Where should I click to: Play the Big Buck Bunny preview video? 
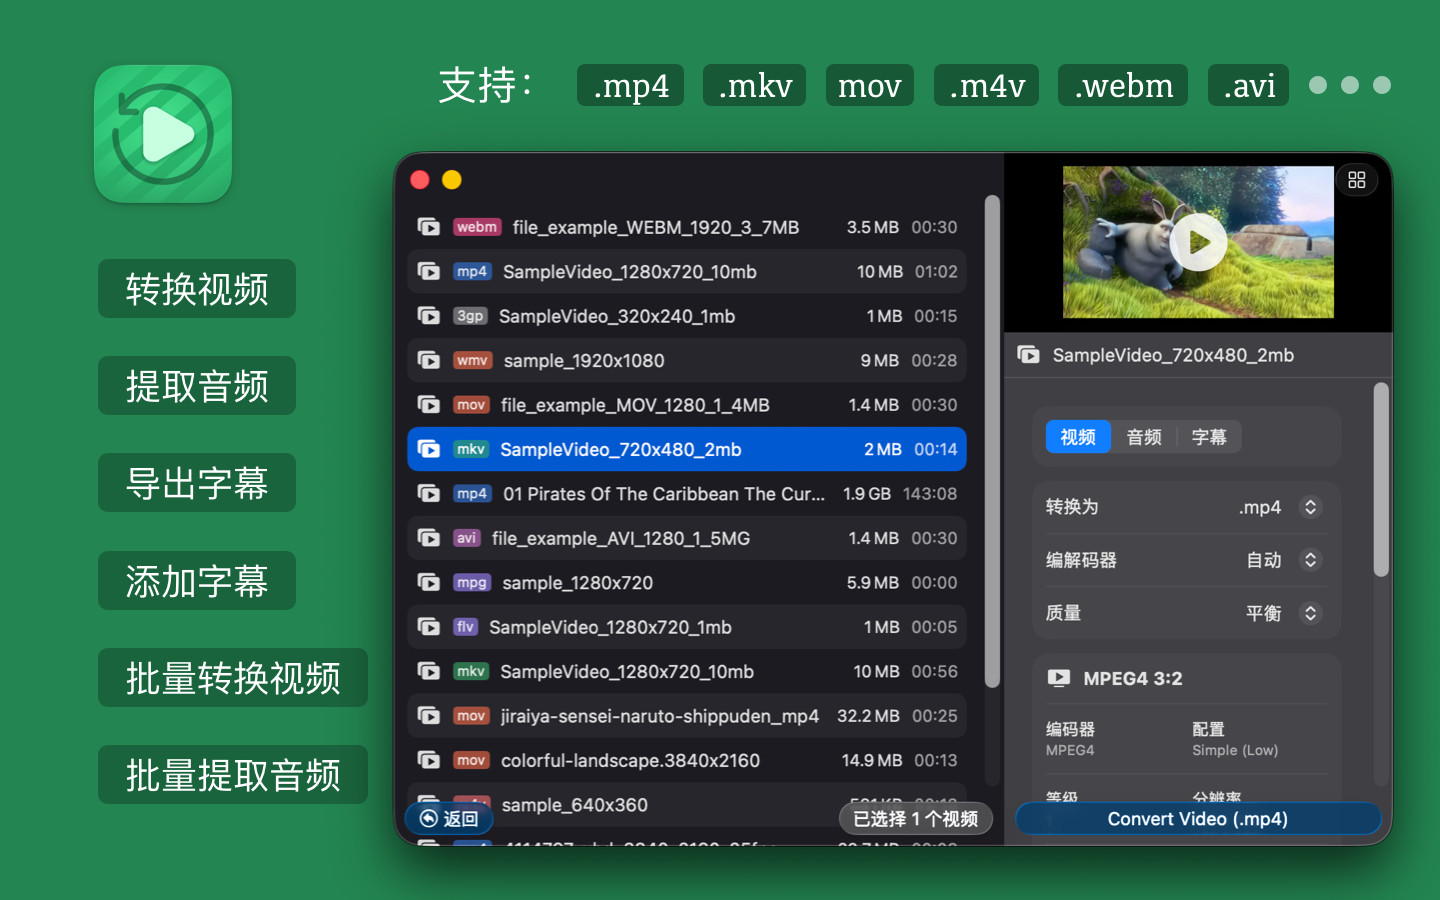[1197, 242]
